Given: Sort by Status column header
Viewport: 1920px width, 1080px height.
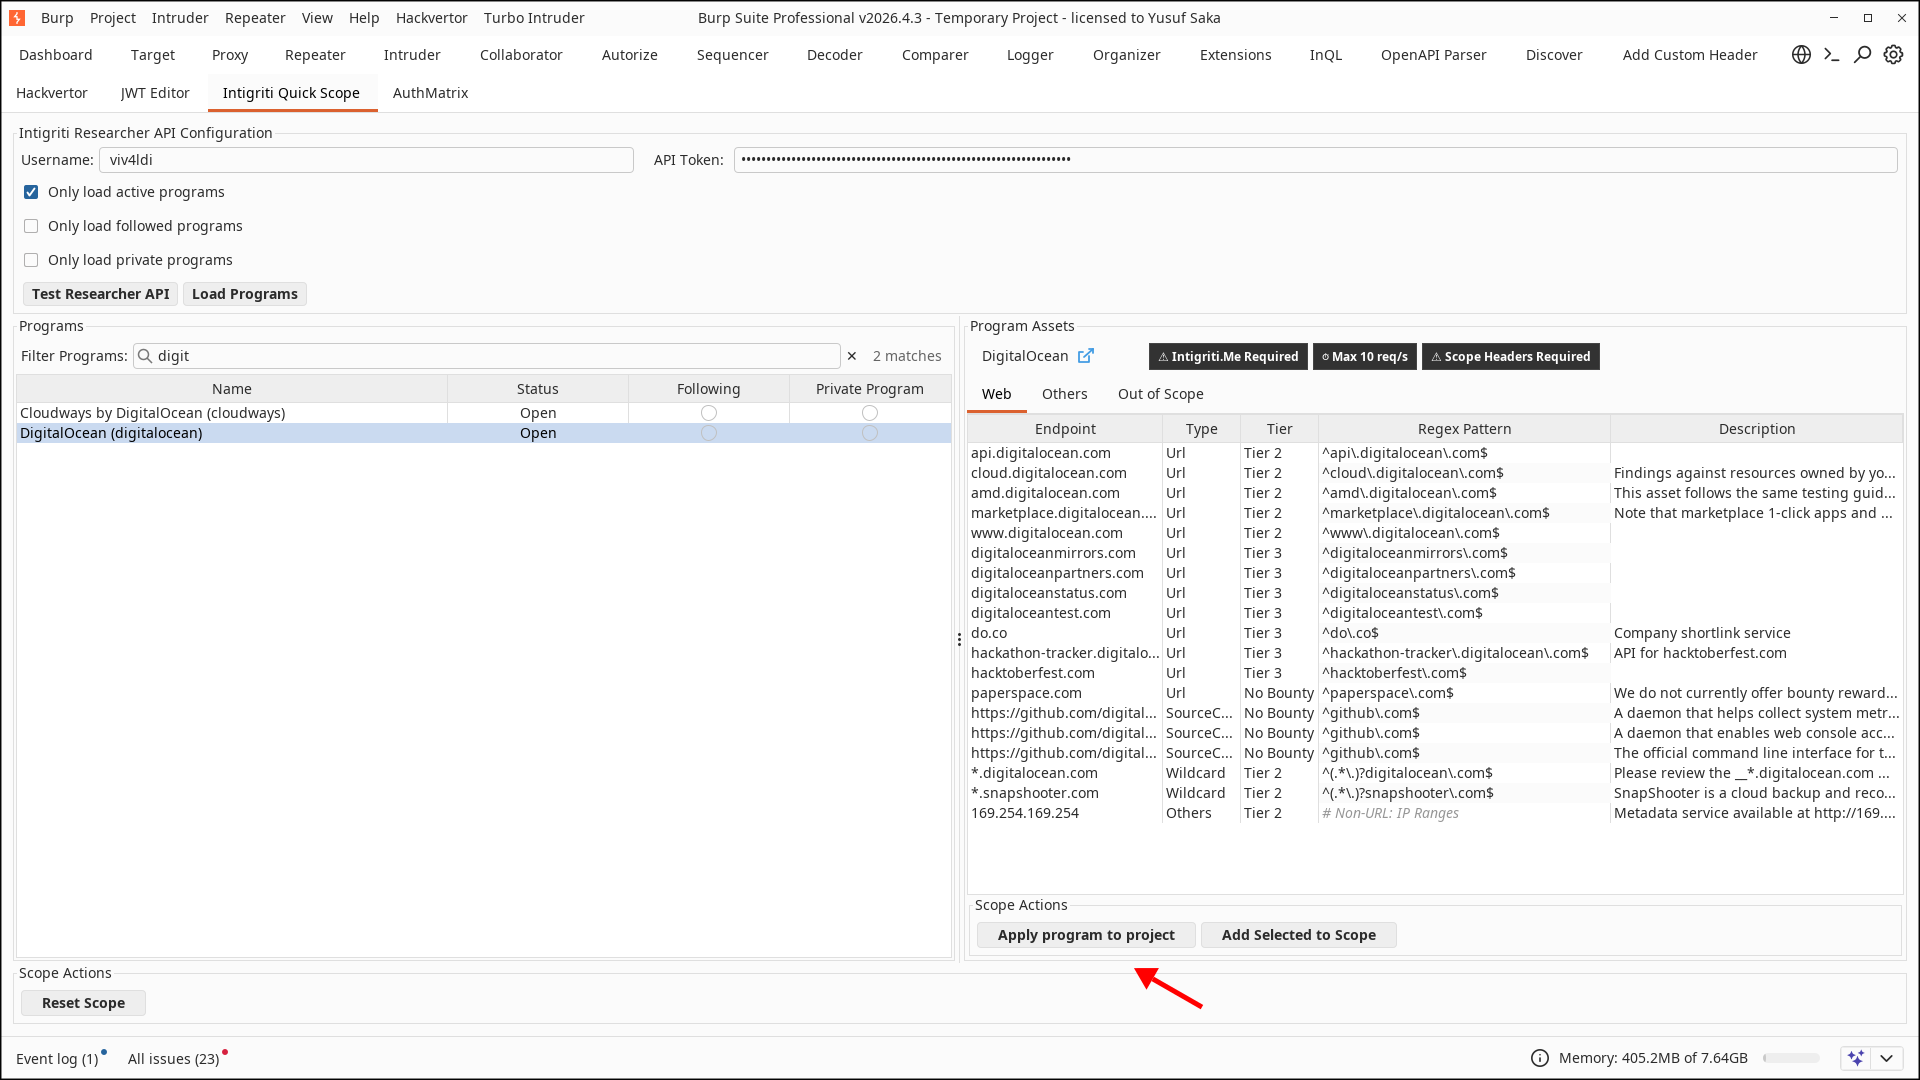Looking at the screenshot, I should [x=537, y=389].
